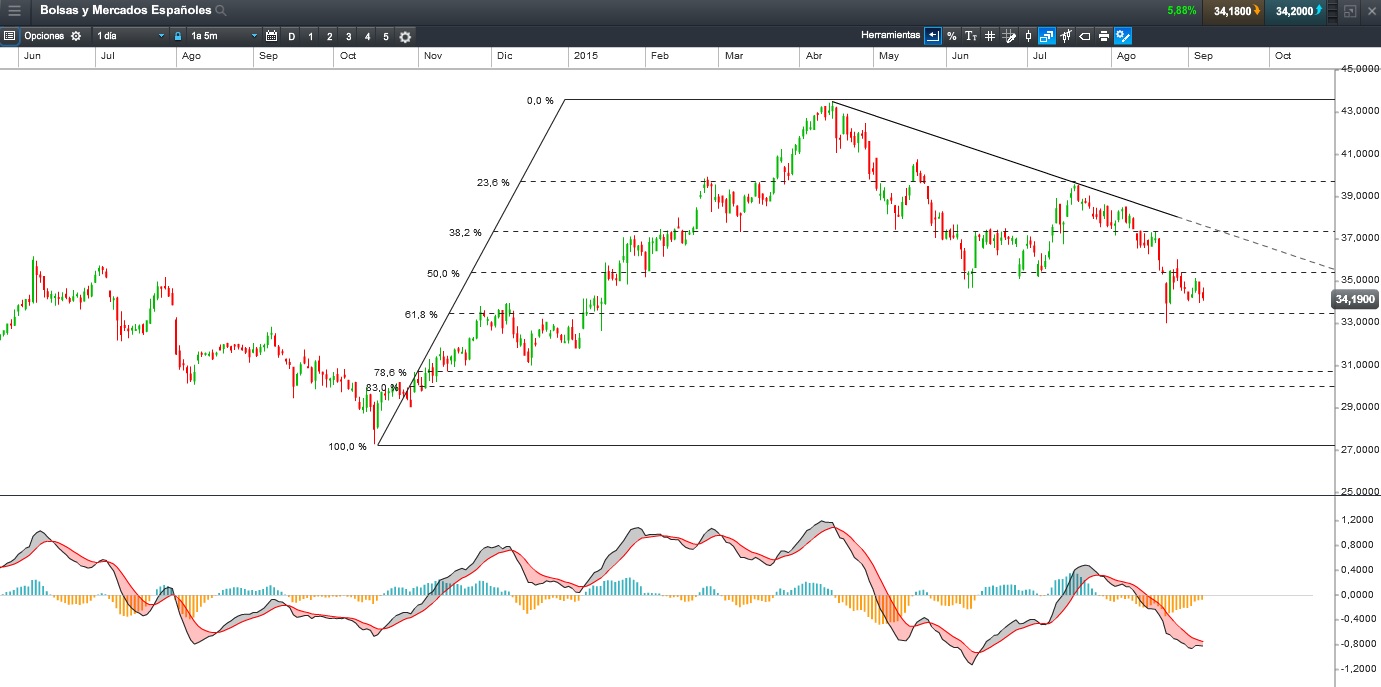The image size is (1381, 687).
Task: Click the bid price 34,1800
Action: pos(1232,11)
